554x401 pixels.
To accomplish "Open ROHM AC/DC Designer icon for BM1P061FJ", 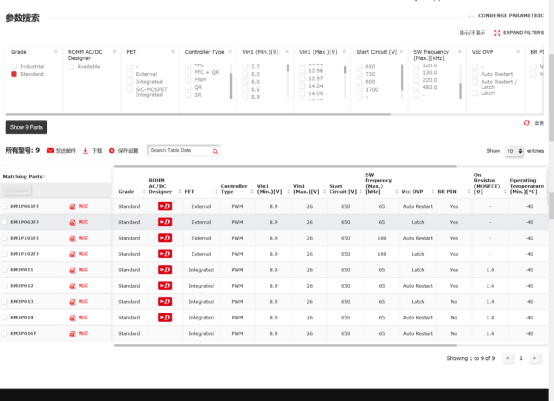I will (x=165, y=206).
